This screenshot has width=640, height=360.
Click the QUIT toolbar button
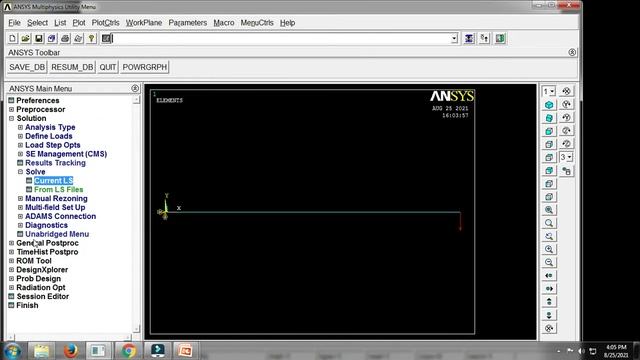coord(108,67)
